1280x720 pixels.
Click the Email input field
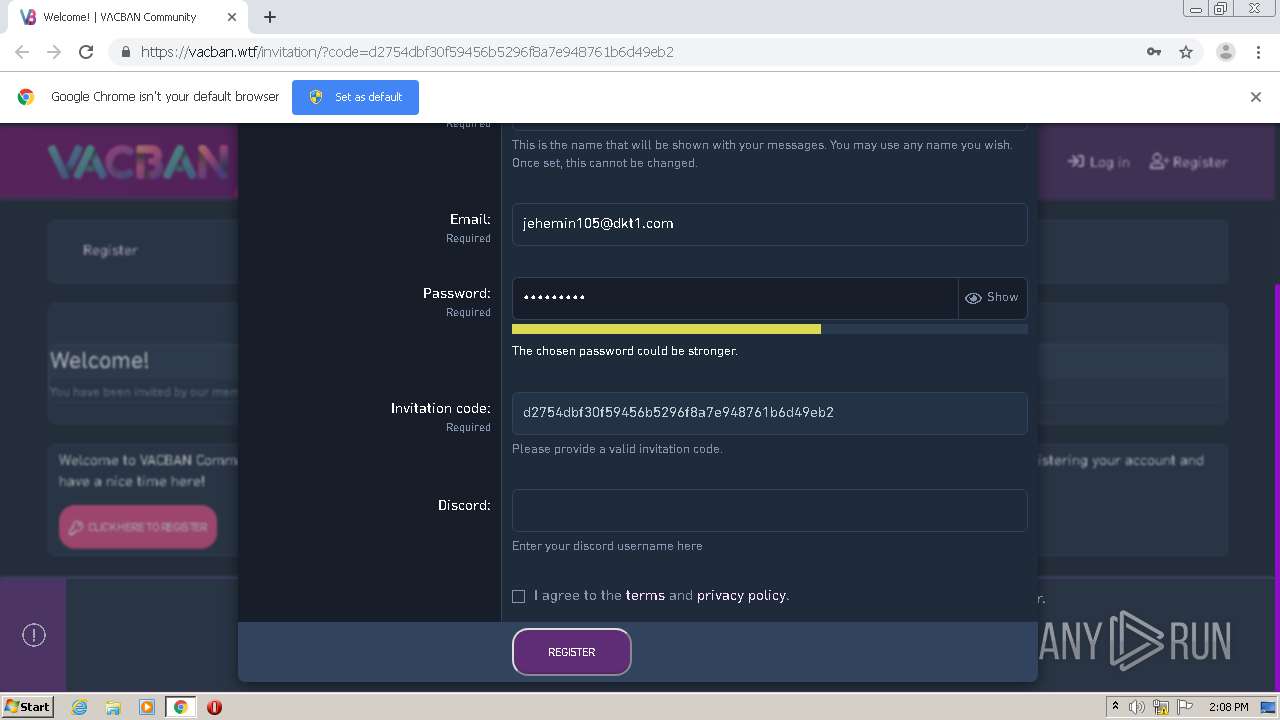769,224
